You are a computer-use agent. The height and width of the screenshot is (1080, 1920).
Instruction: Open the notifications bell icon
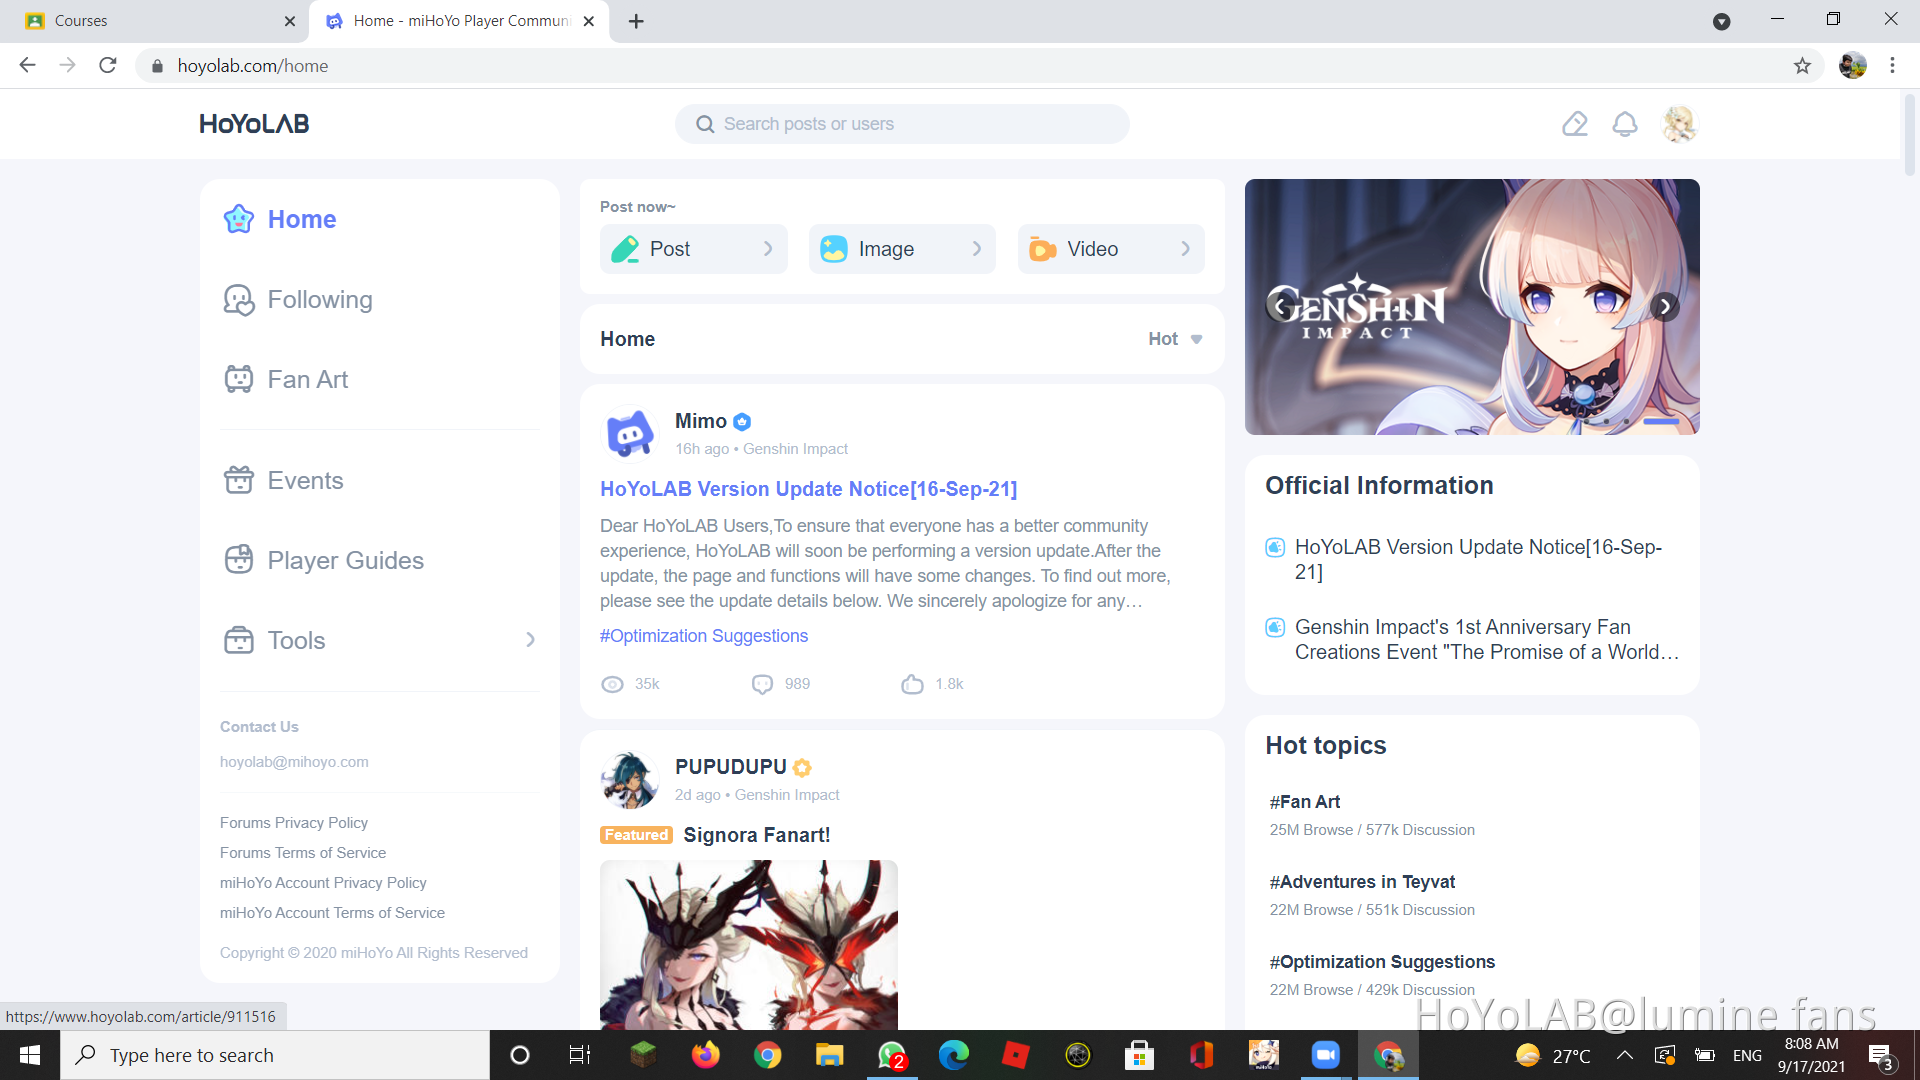(1625, 124)
